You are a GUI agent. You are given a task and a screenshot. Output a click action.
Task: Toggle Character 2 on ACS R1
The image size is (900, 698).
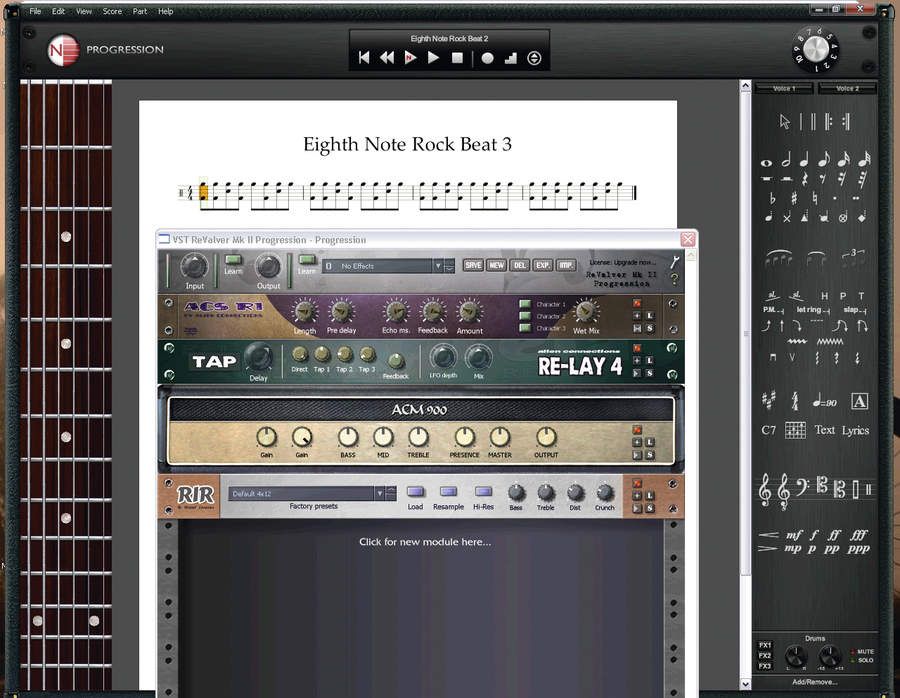pyautogui.click(x=525, y=316)
